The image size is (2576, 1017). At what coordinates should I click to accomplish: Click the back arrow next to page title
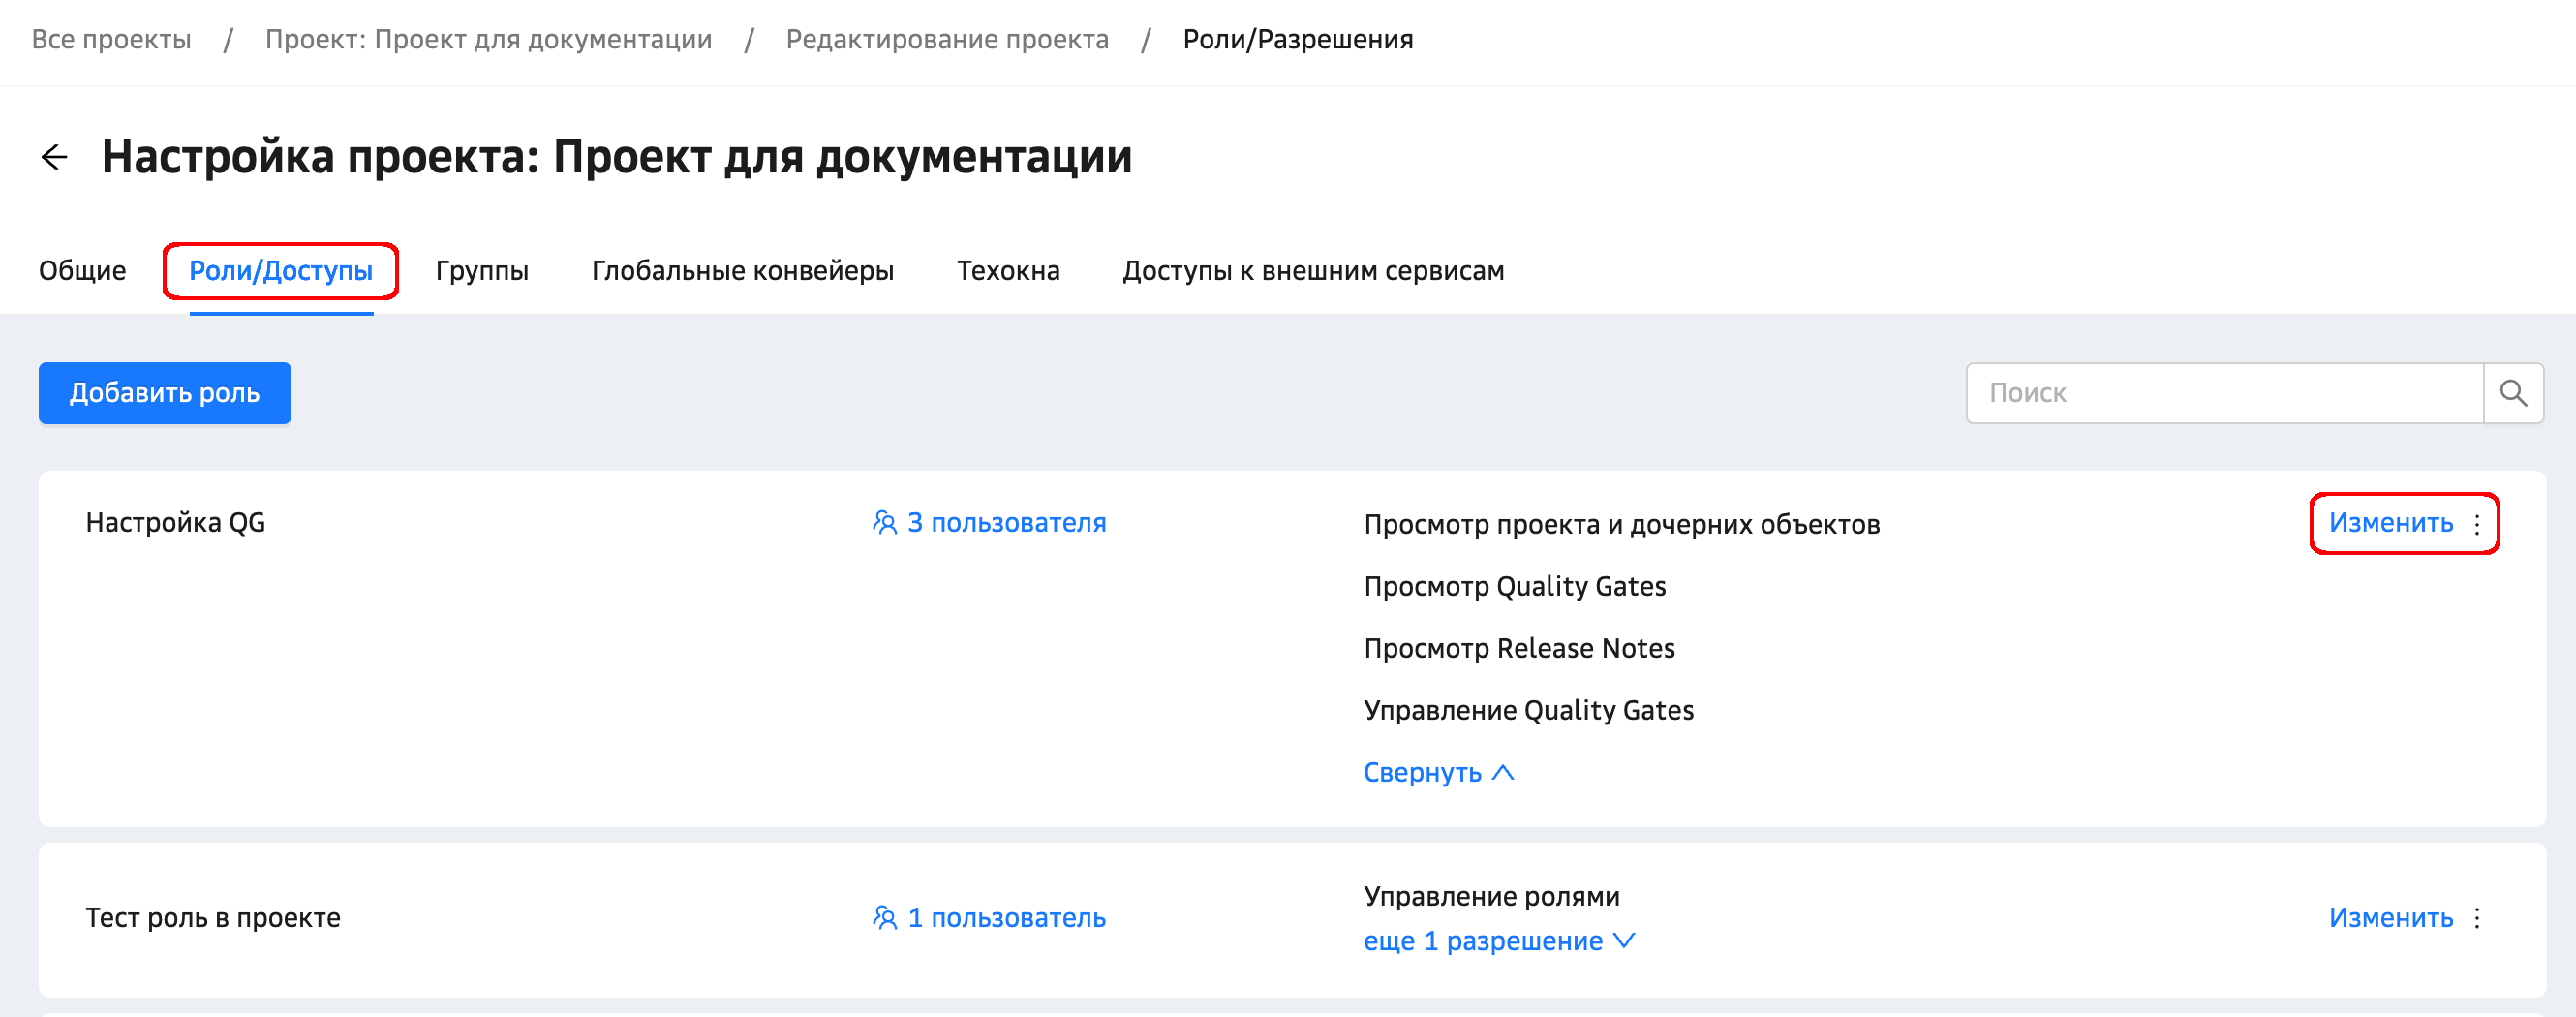(54, 157)
